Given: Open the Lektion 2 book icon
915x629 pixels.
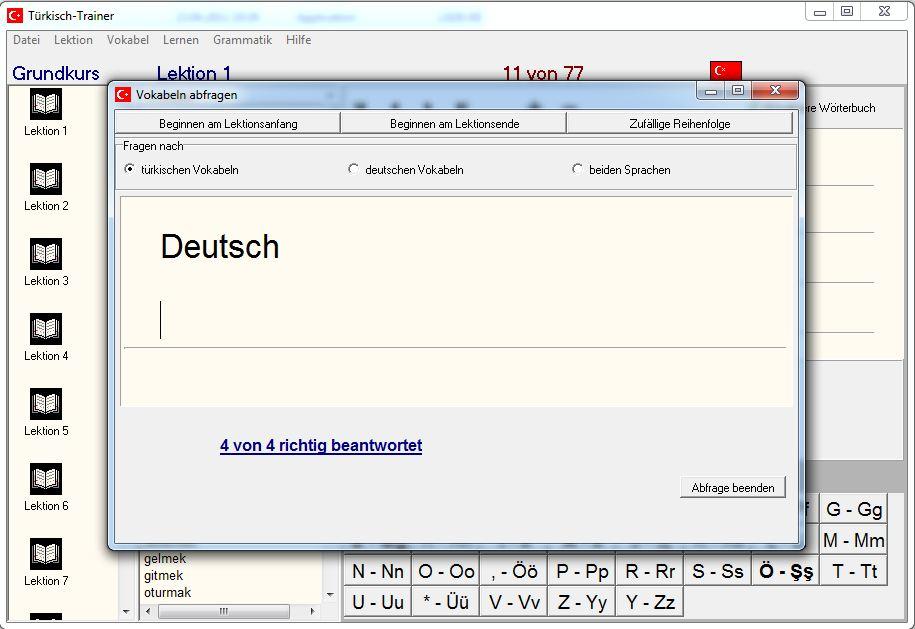Looking at the screenshot, I should coord(46,179).
